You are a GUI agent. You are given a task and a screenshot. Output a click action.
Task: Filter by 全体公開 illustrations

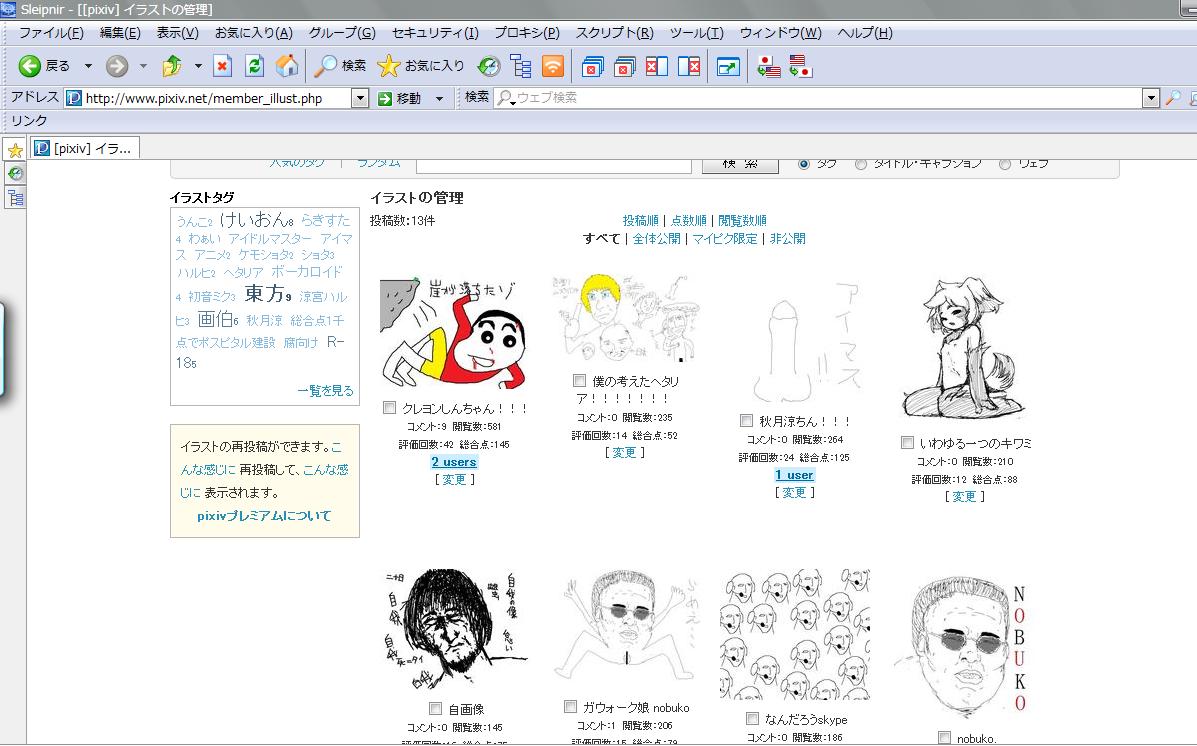tap(657, 239)
